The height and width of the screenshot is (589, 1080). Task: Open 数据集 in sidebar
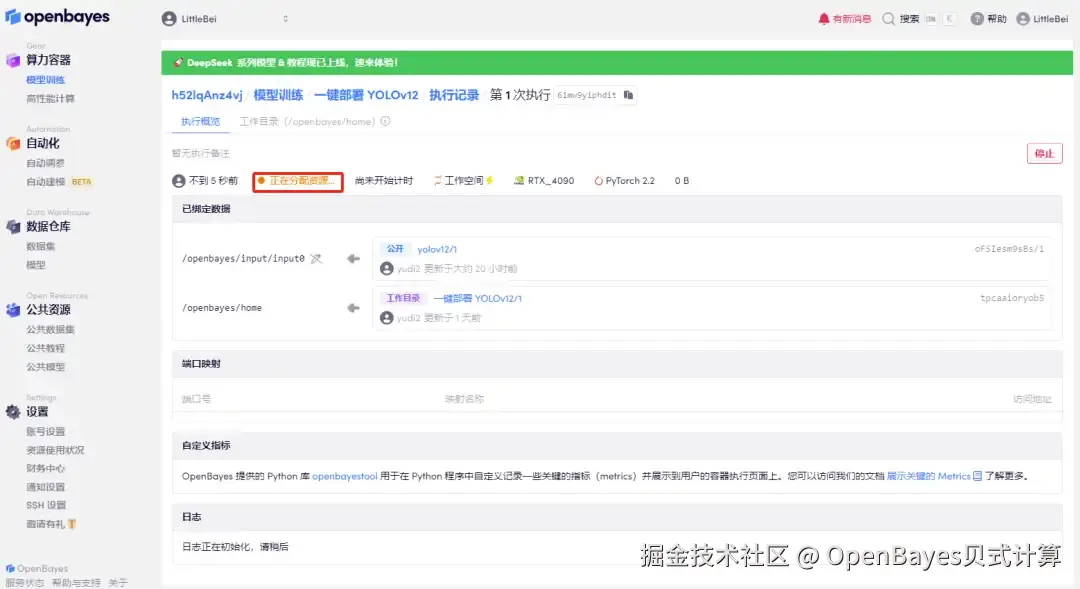pos(41,246)
